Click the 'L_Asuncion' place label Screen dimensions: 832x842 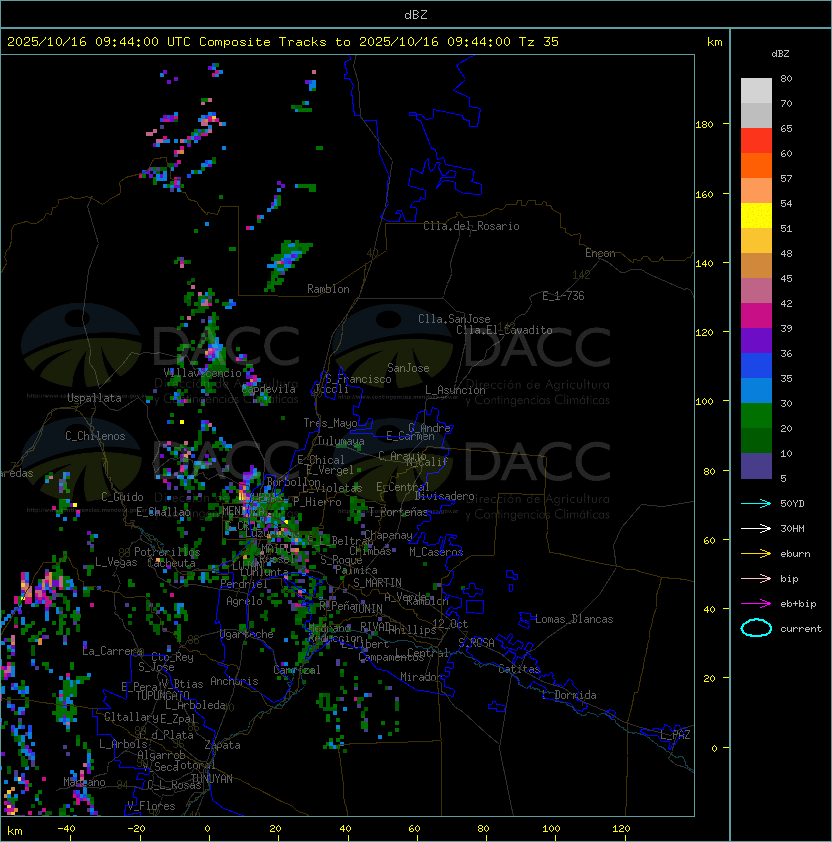pos(455,390)
